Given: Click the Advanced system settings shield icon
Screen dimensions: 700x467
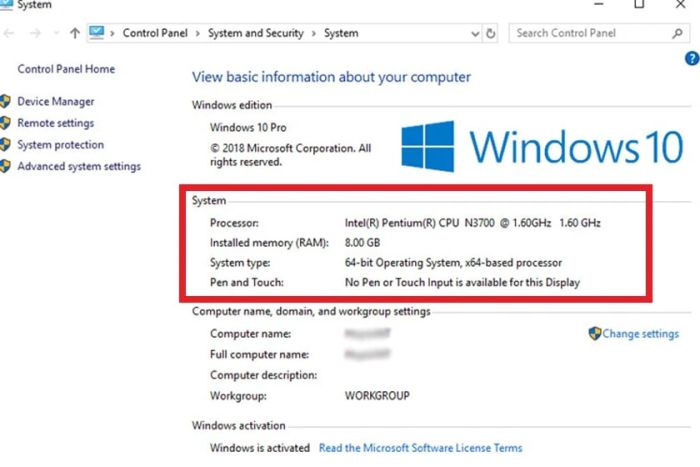Looking at the screenshot, I should click(5, 167).
